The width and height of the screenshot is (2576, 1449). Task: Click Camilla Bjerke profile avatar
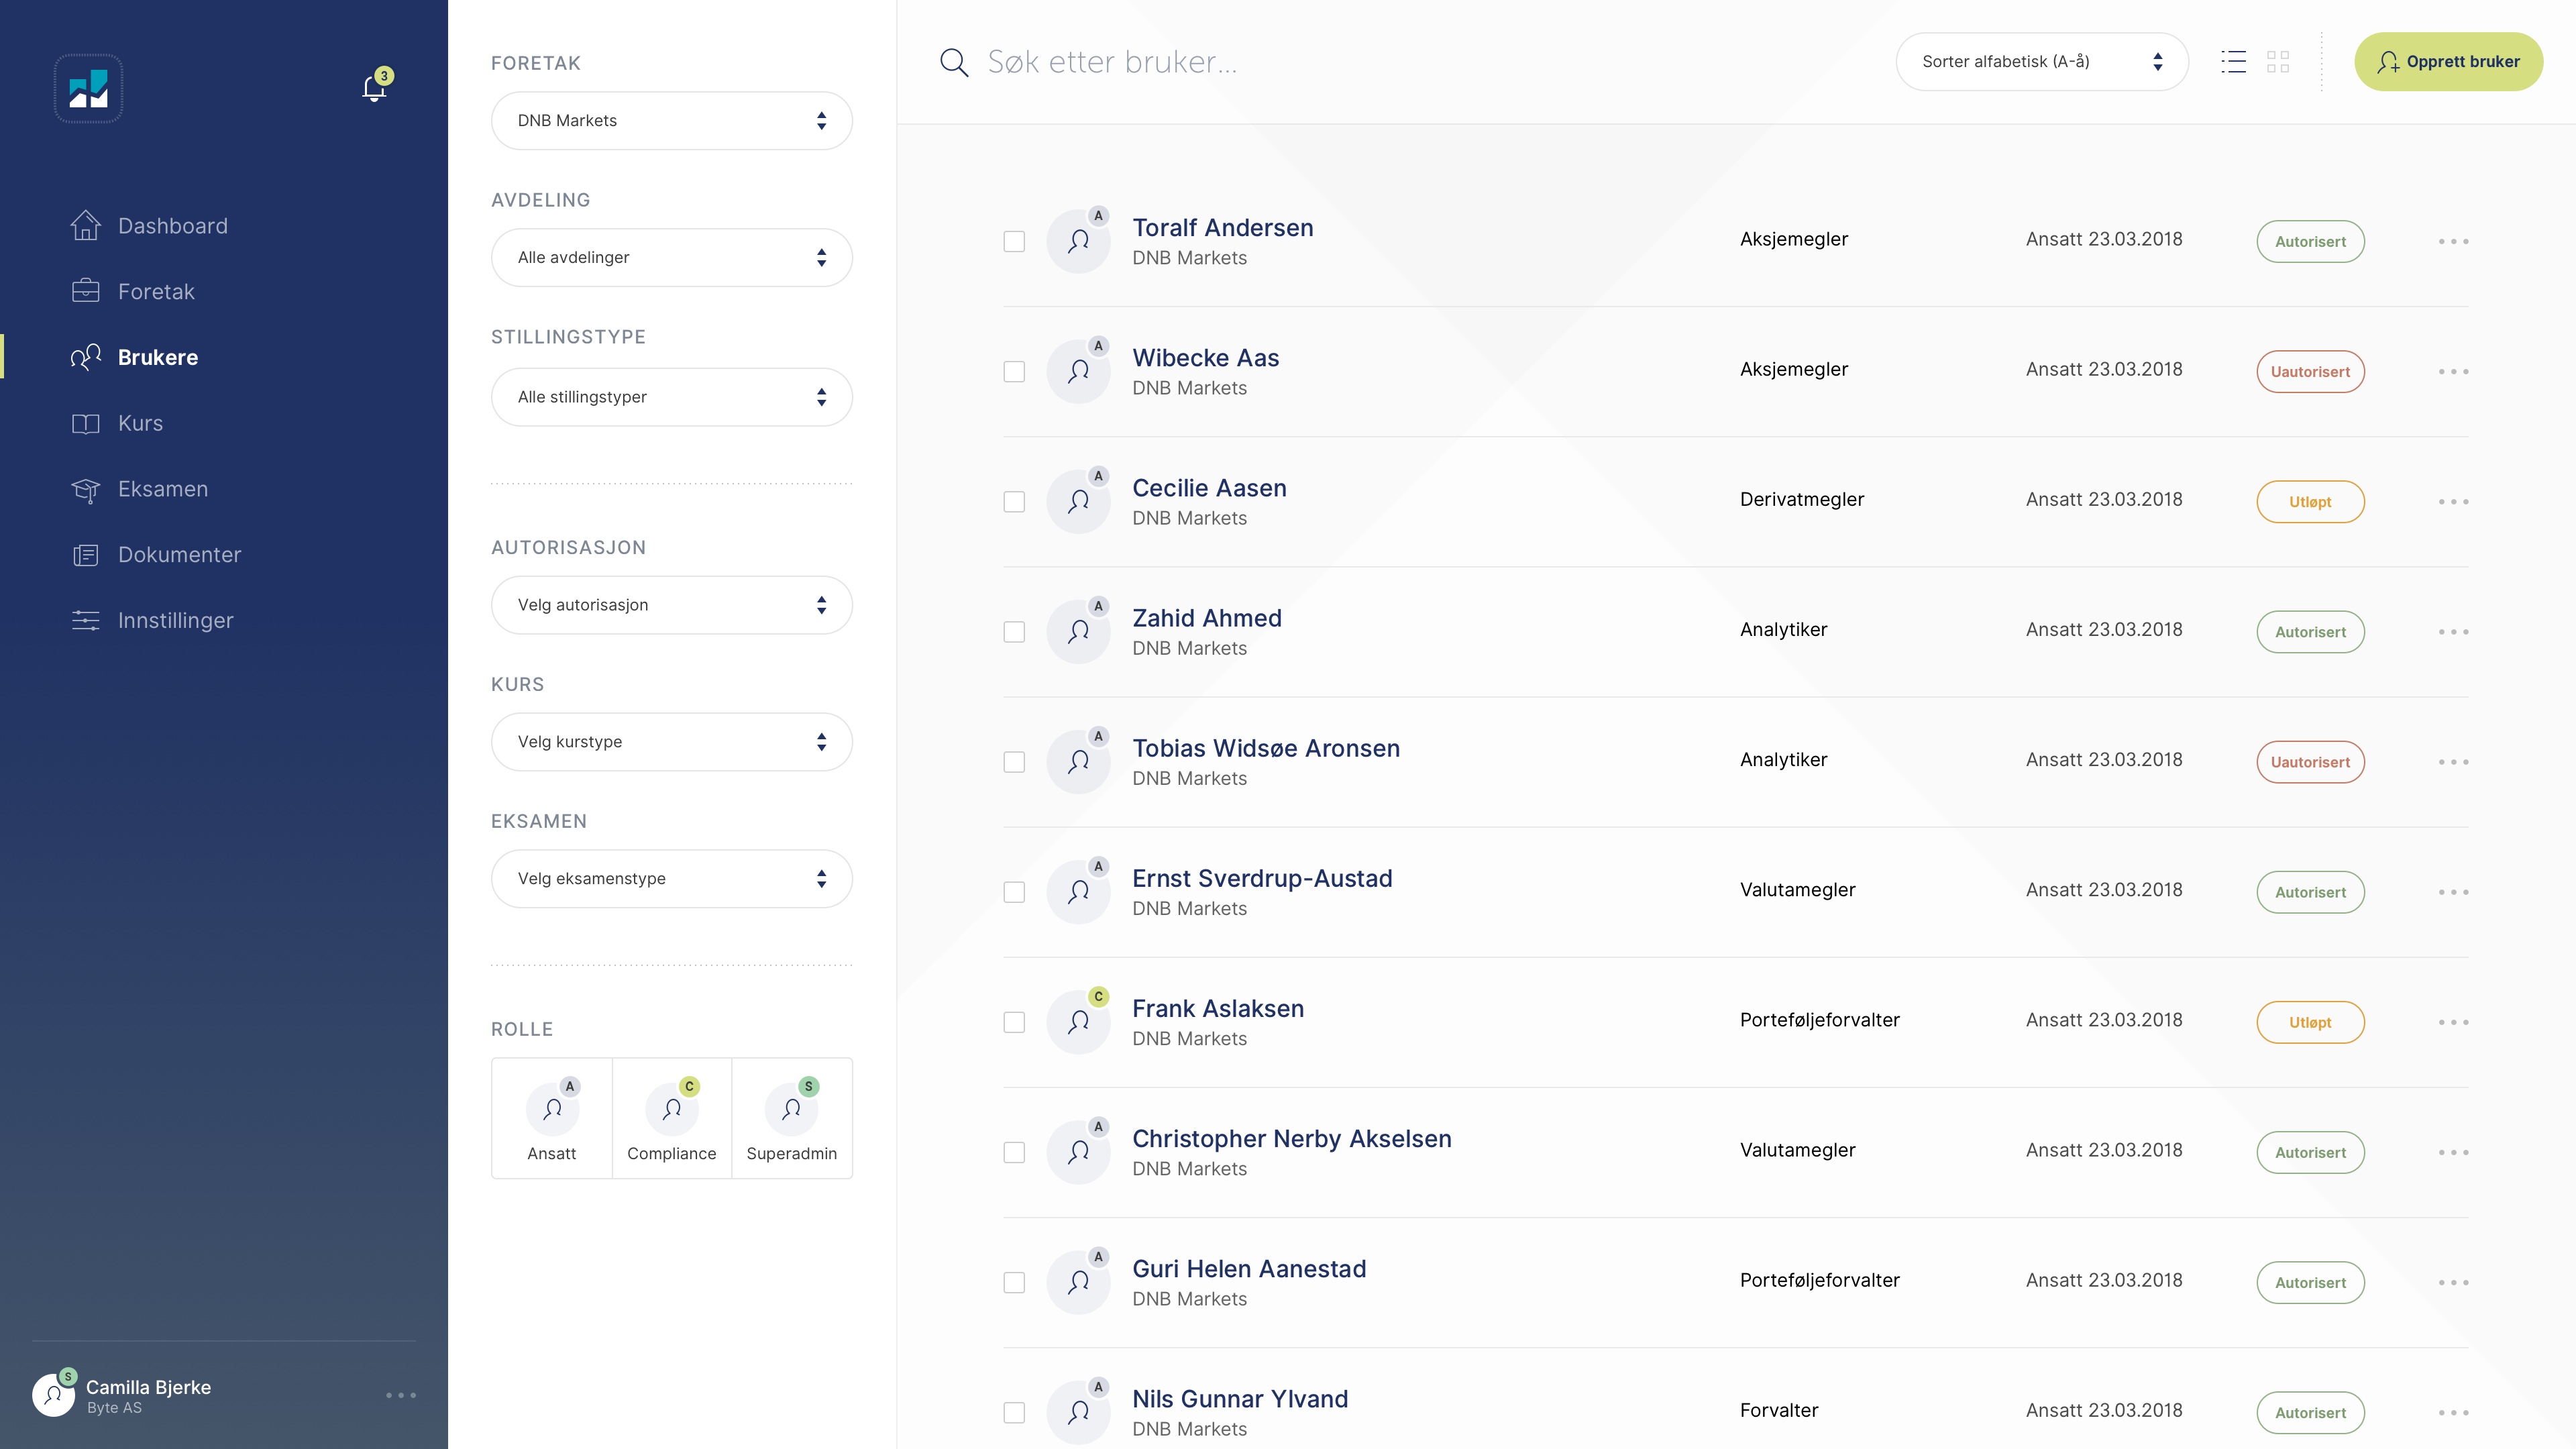53,1395
